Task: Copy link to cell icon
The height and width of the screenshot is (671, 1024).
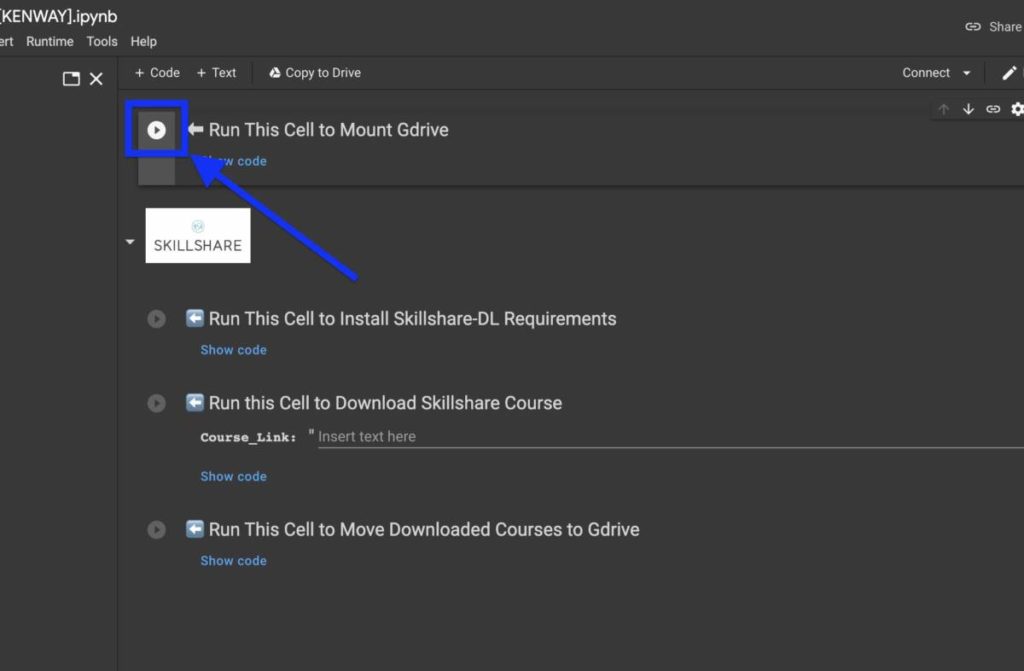Action: 993,109
